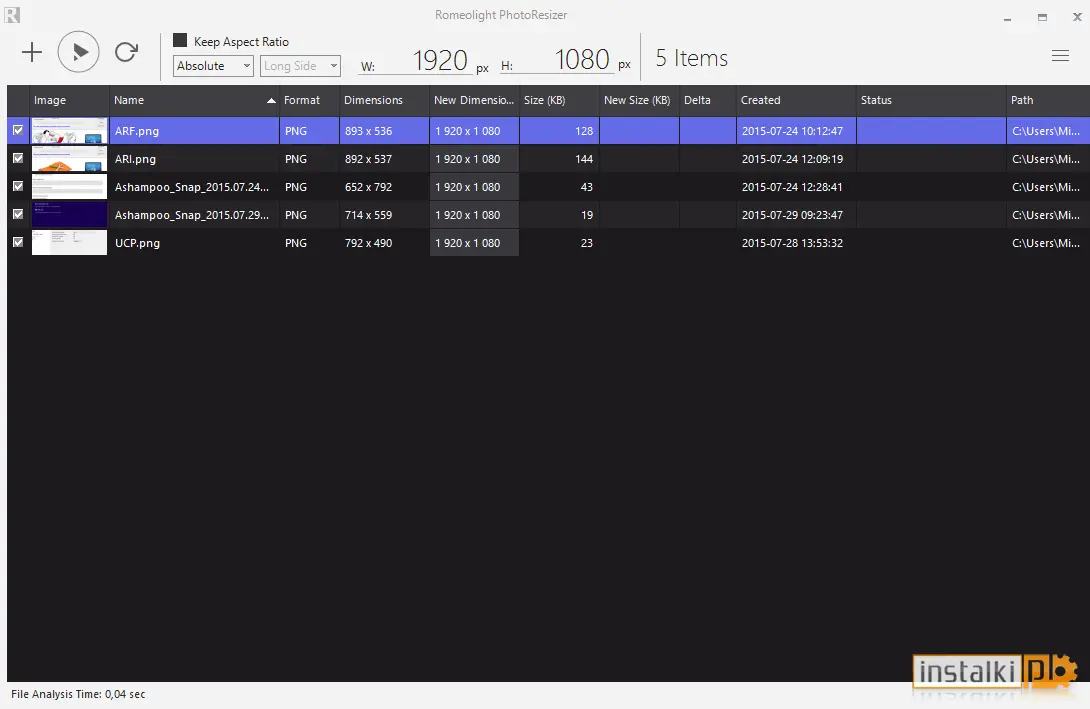Screen dimensions: 1090x709
Task: Select the ARF.png thumbnail image
Action: (70, 131)
